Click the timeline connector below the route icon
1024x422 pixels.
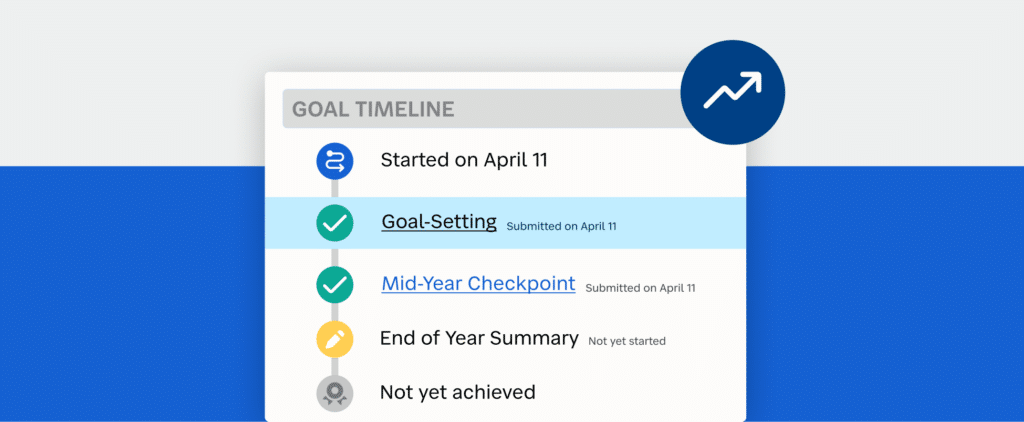coord(335,188)
